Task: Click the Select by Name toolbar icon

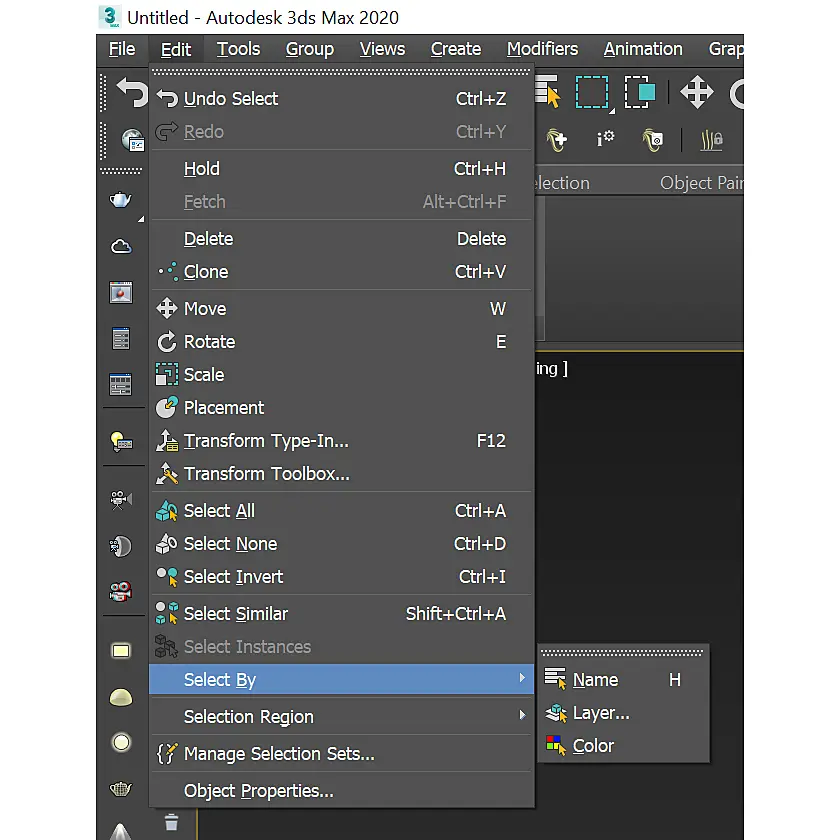Action: coord(548,93)
